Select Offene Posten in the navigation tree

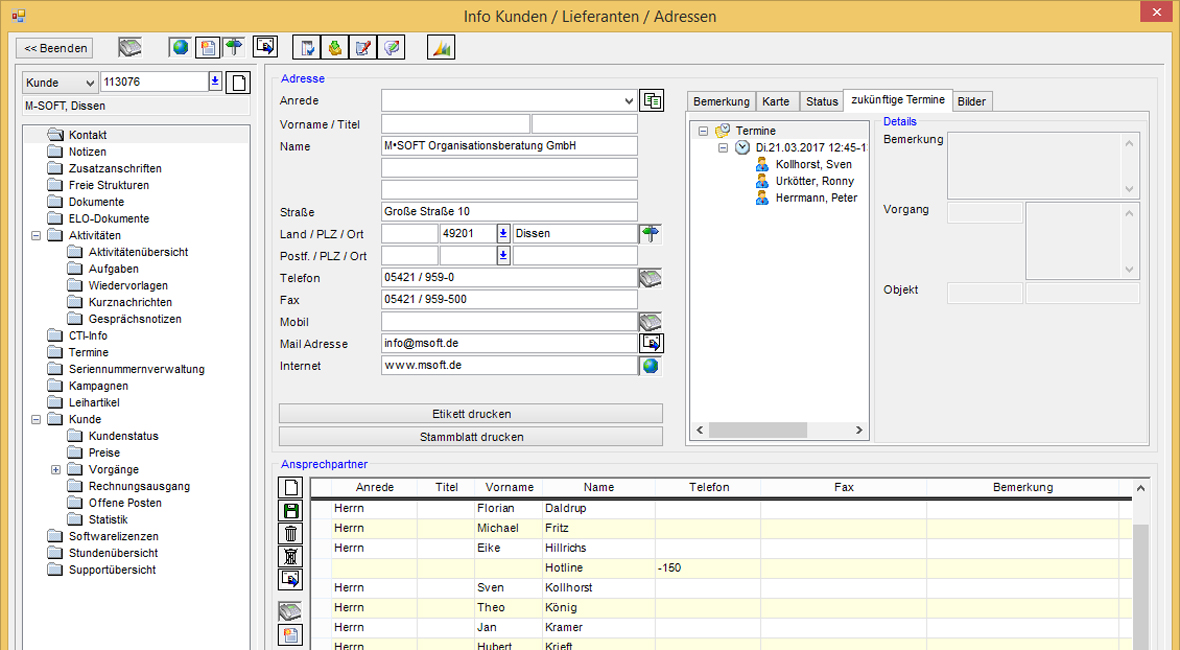[124, 503]
